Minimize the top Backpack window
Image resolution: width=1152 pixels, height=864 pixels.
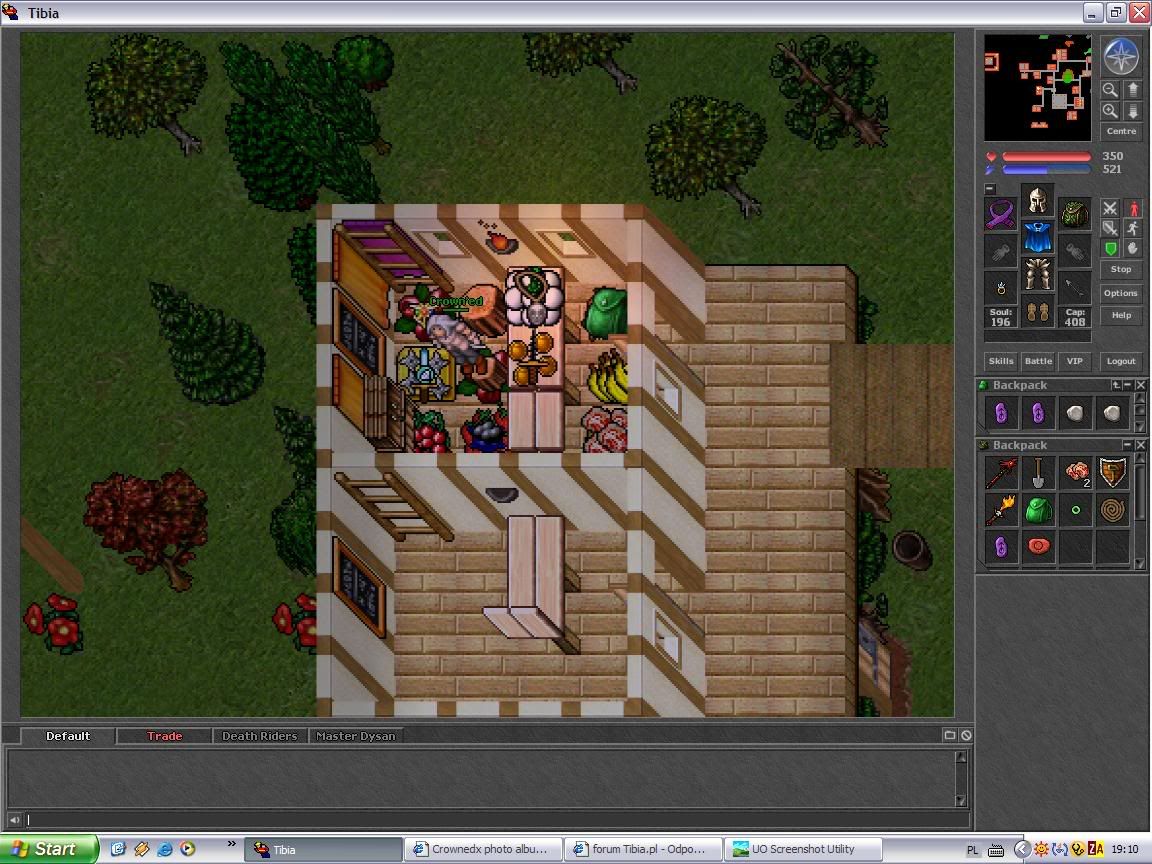coord(1128,385)
